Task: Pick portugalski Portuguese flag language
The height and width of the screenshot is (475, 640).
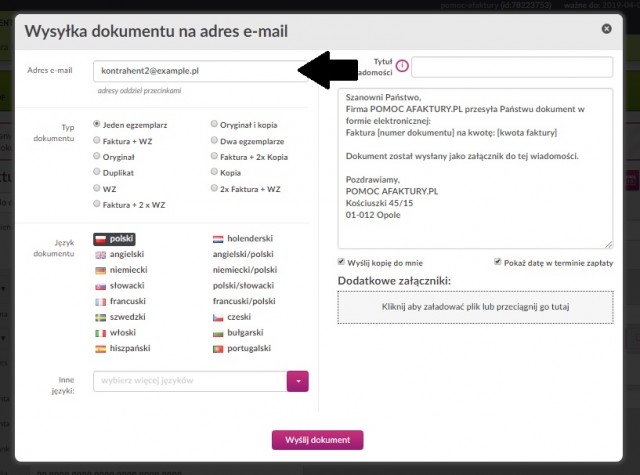Action: [x=242, y=348]
